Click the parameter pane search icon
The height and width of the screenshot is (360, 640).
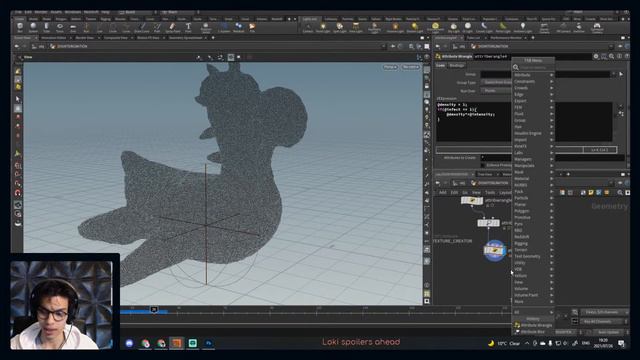coord(611,56)
